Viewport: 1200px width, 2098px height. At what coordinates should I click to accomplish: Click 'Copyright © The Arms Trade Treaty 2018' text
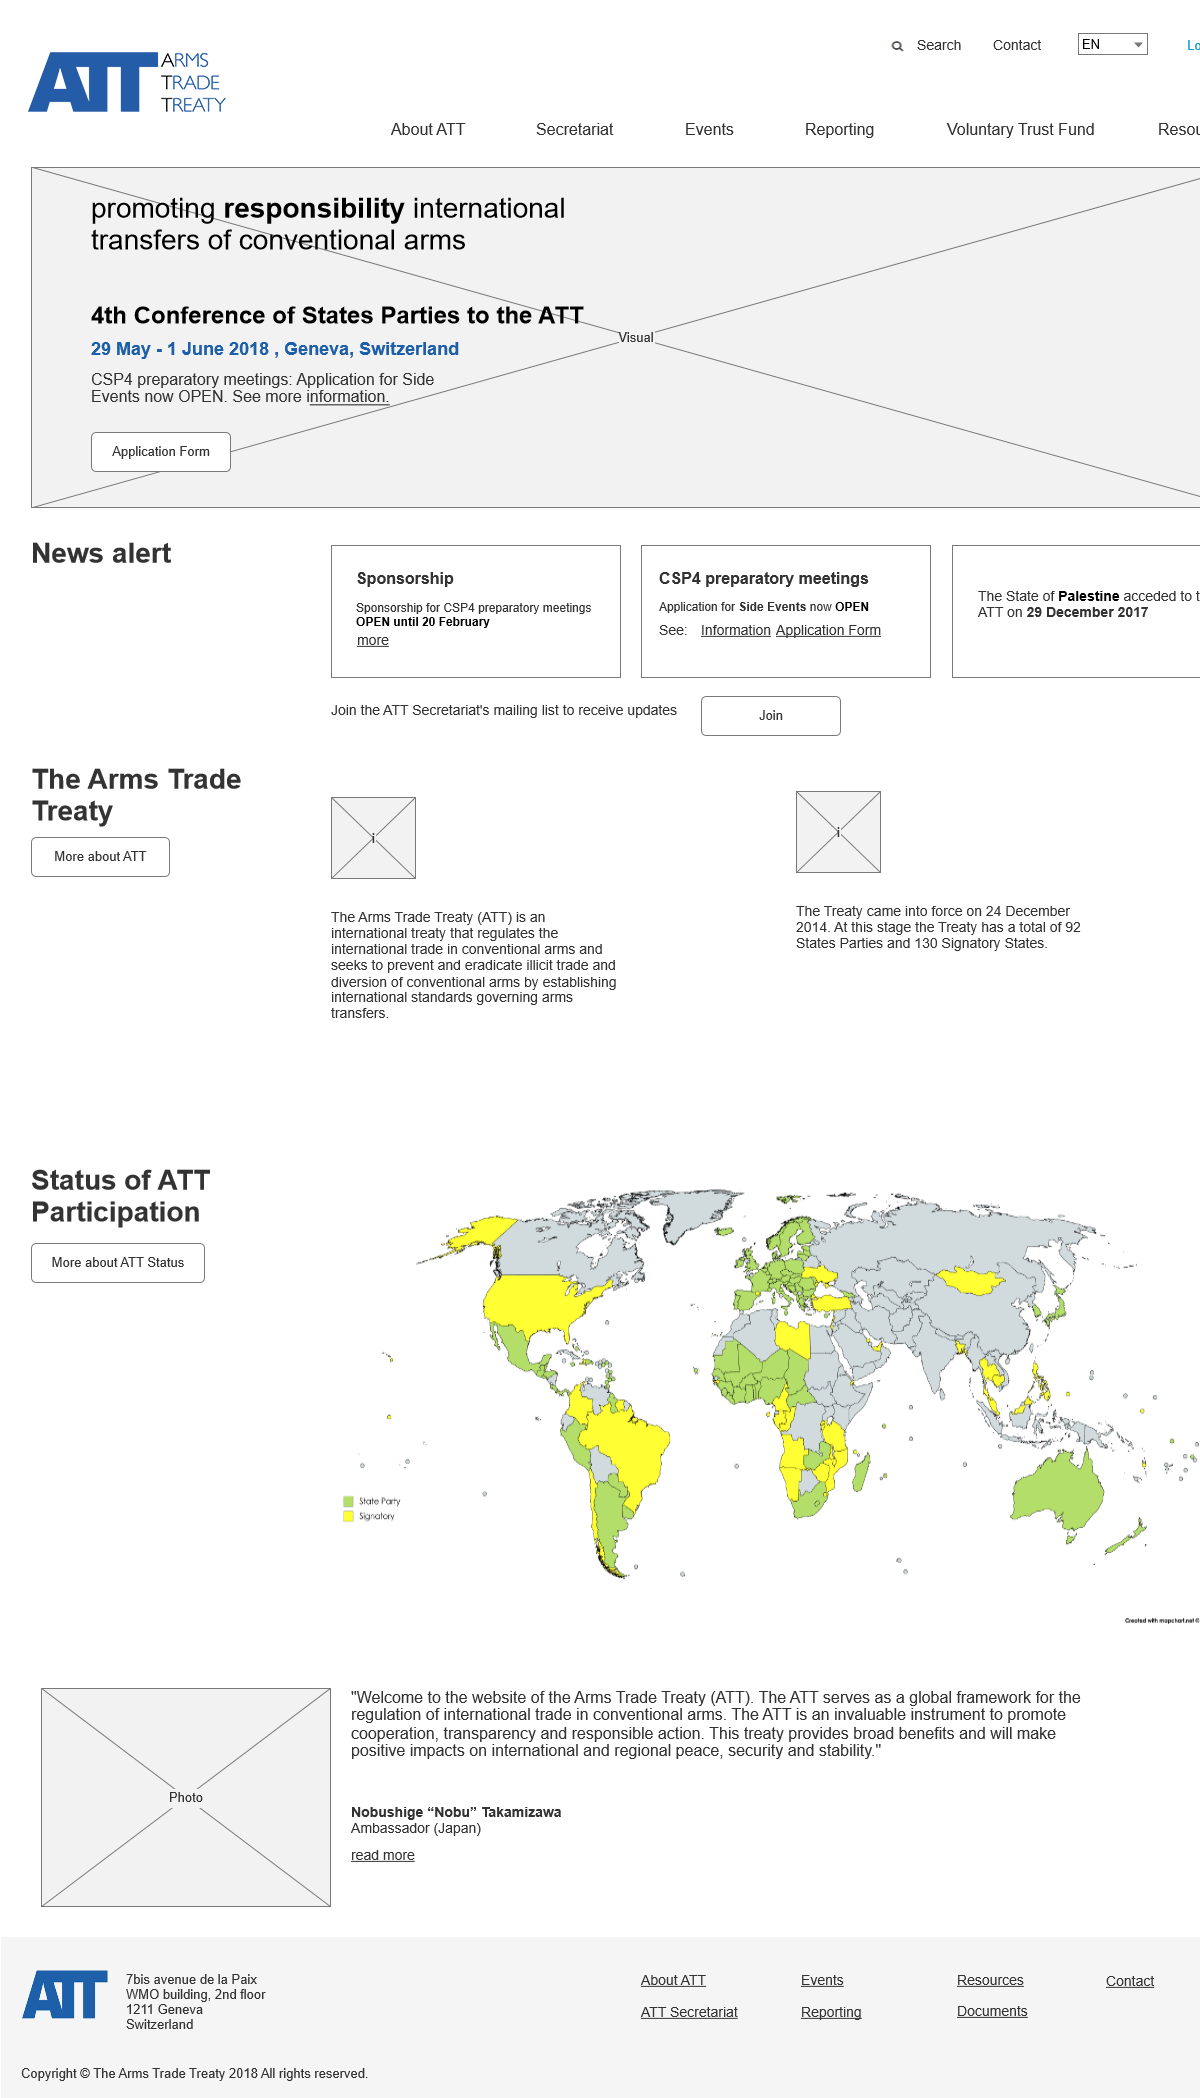(x=195, y=2073)
